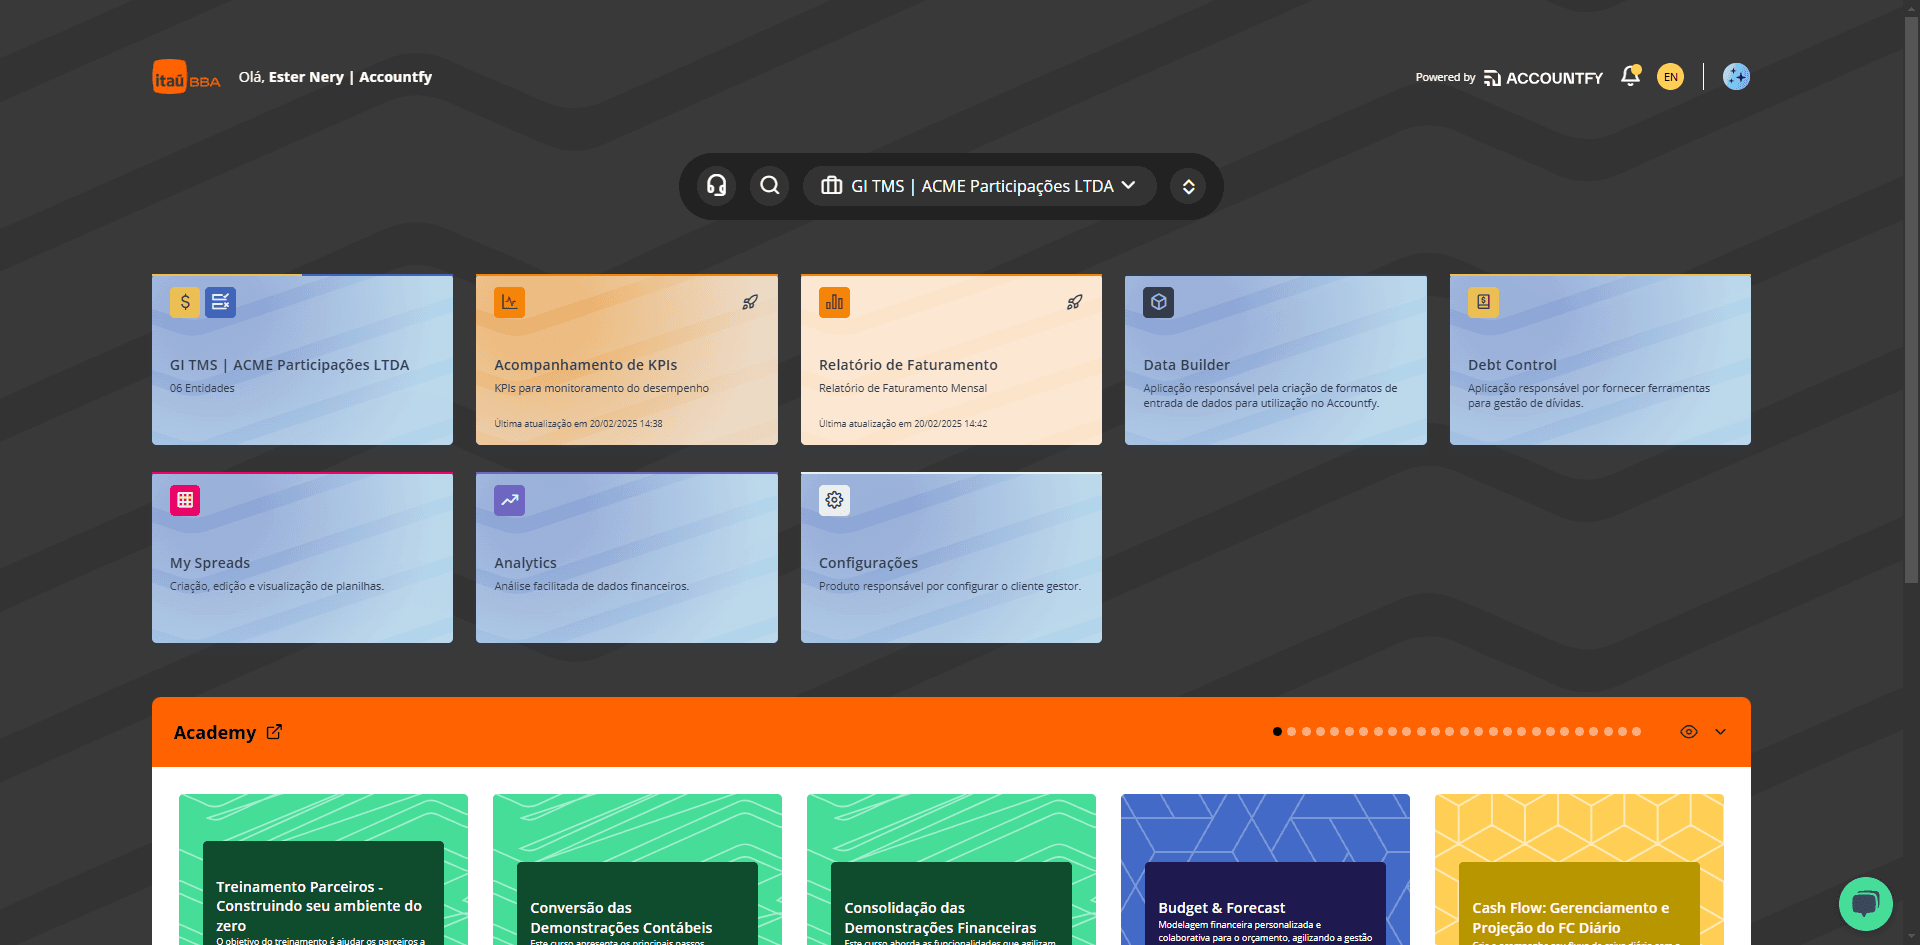Open the notifications bell

1630,77
